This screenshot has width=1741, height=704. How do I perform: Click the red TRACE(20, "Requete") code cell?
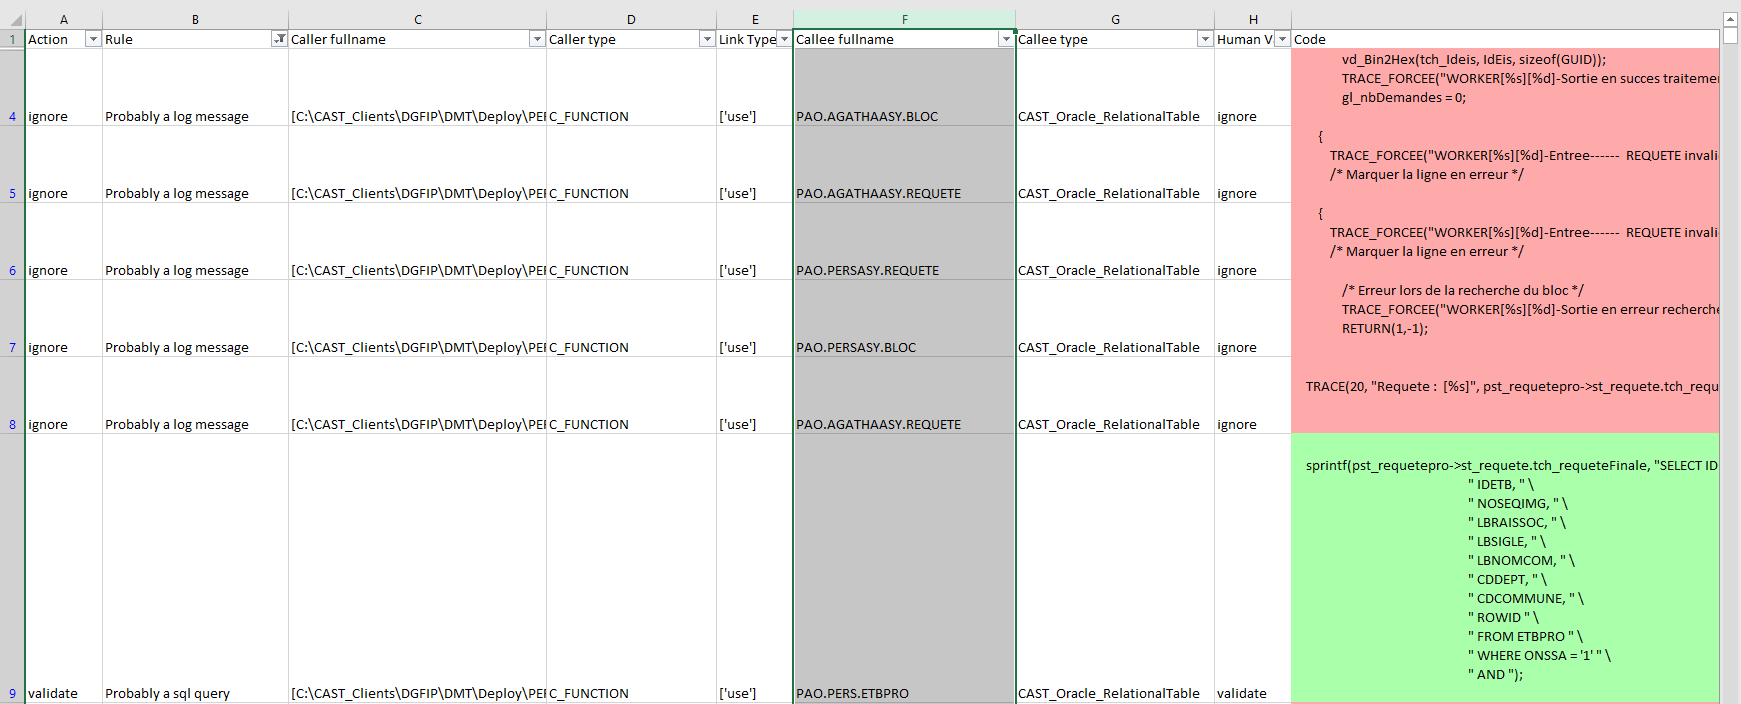point(1505,395)
